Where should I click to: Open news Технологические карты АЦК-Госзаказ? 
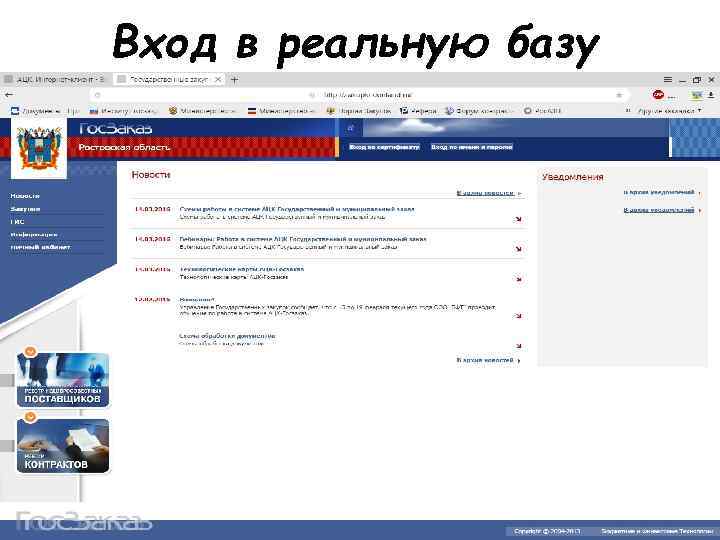pos(242,269)
